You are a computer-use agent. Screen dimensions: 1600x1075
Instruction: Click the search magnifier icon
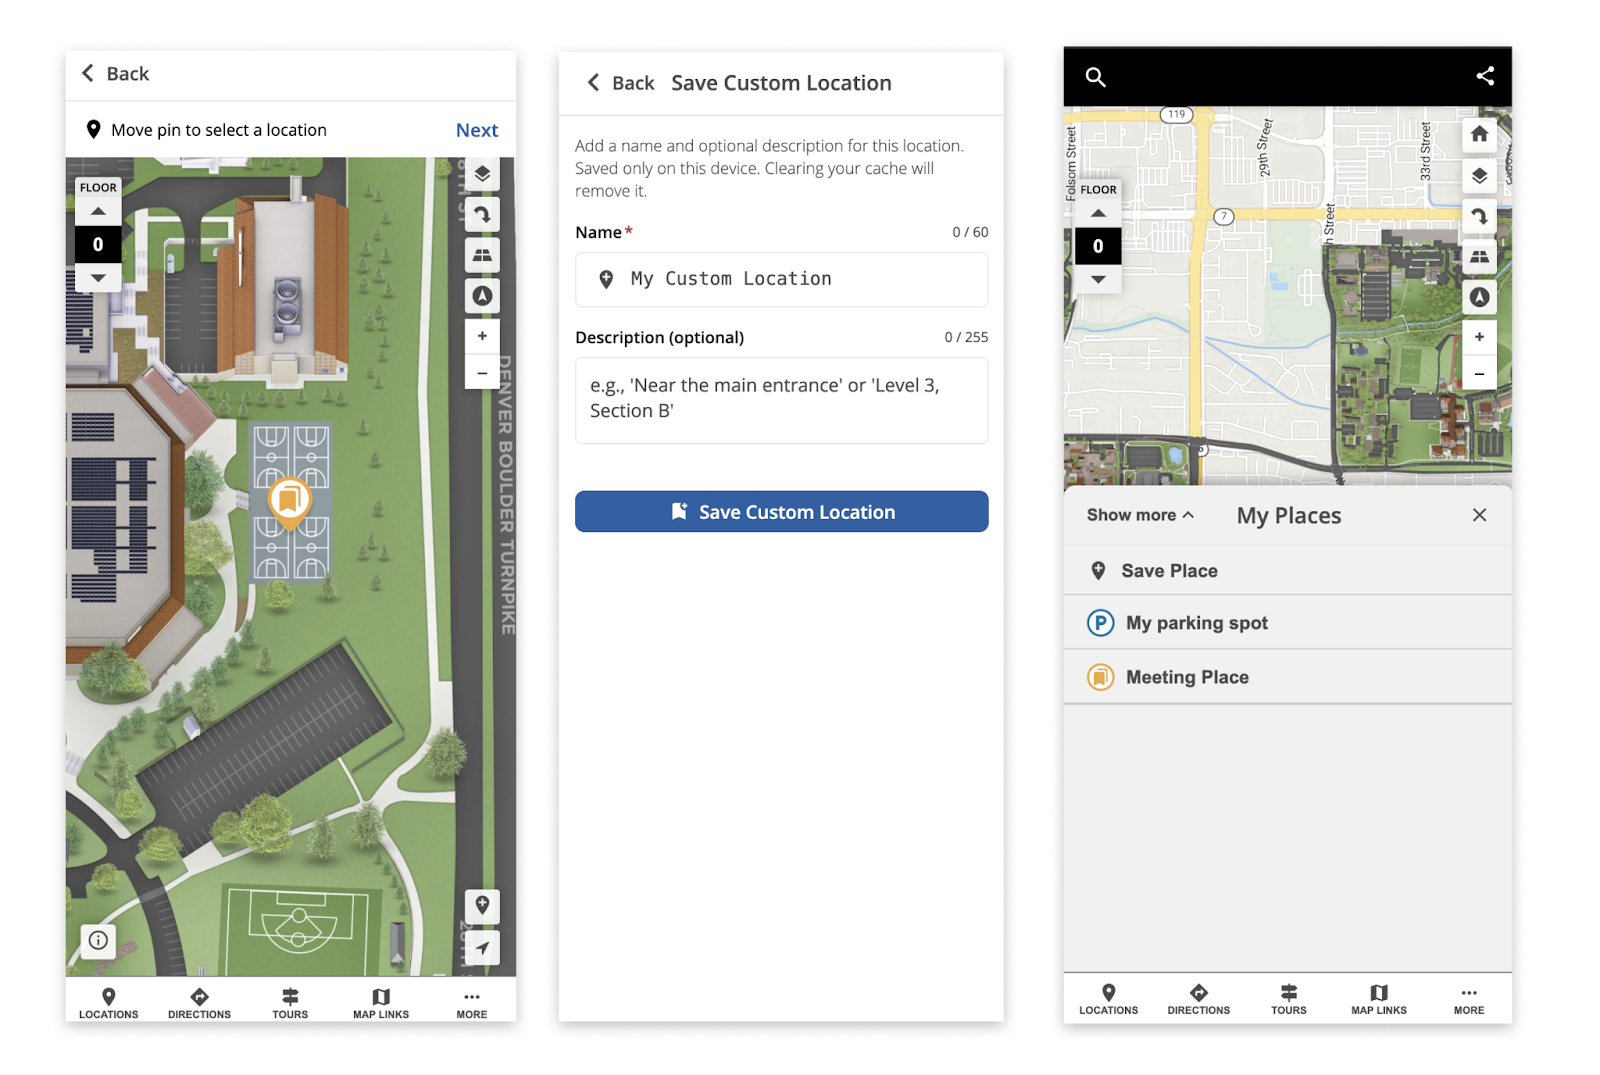(1095, 77)
